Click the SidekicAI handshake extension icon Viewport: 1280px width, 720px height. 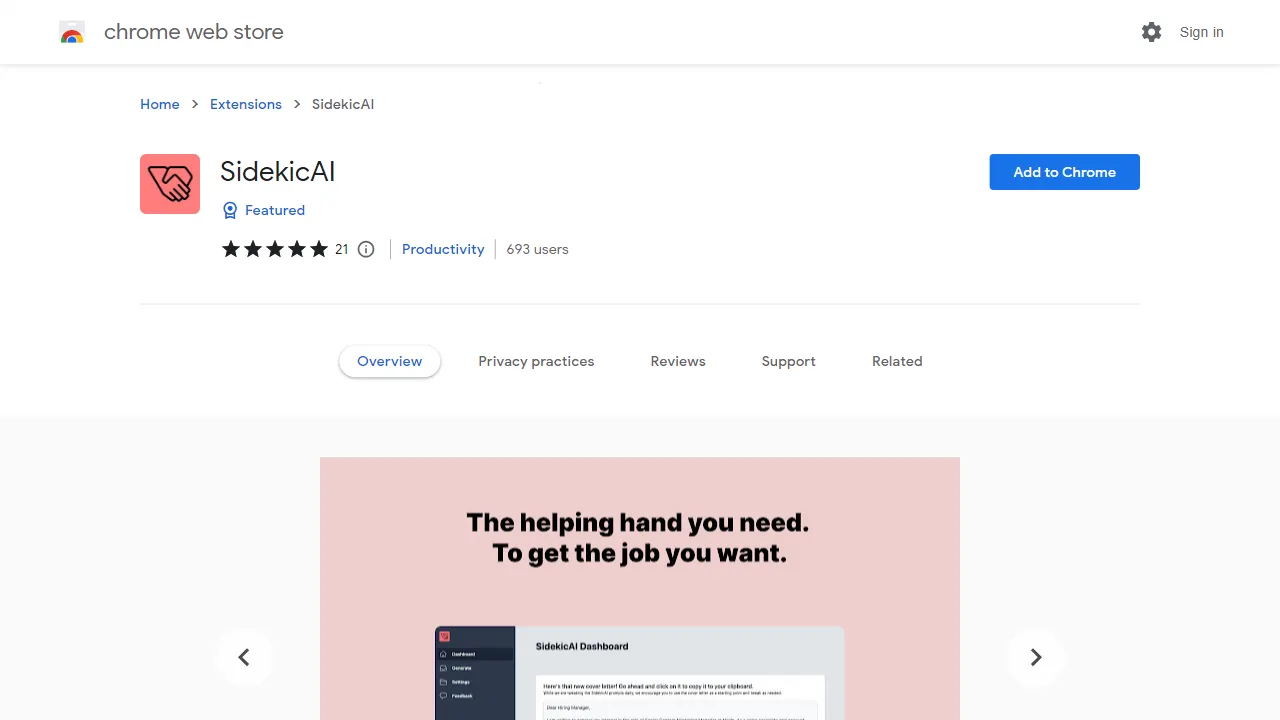click(x=170, y=184)
